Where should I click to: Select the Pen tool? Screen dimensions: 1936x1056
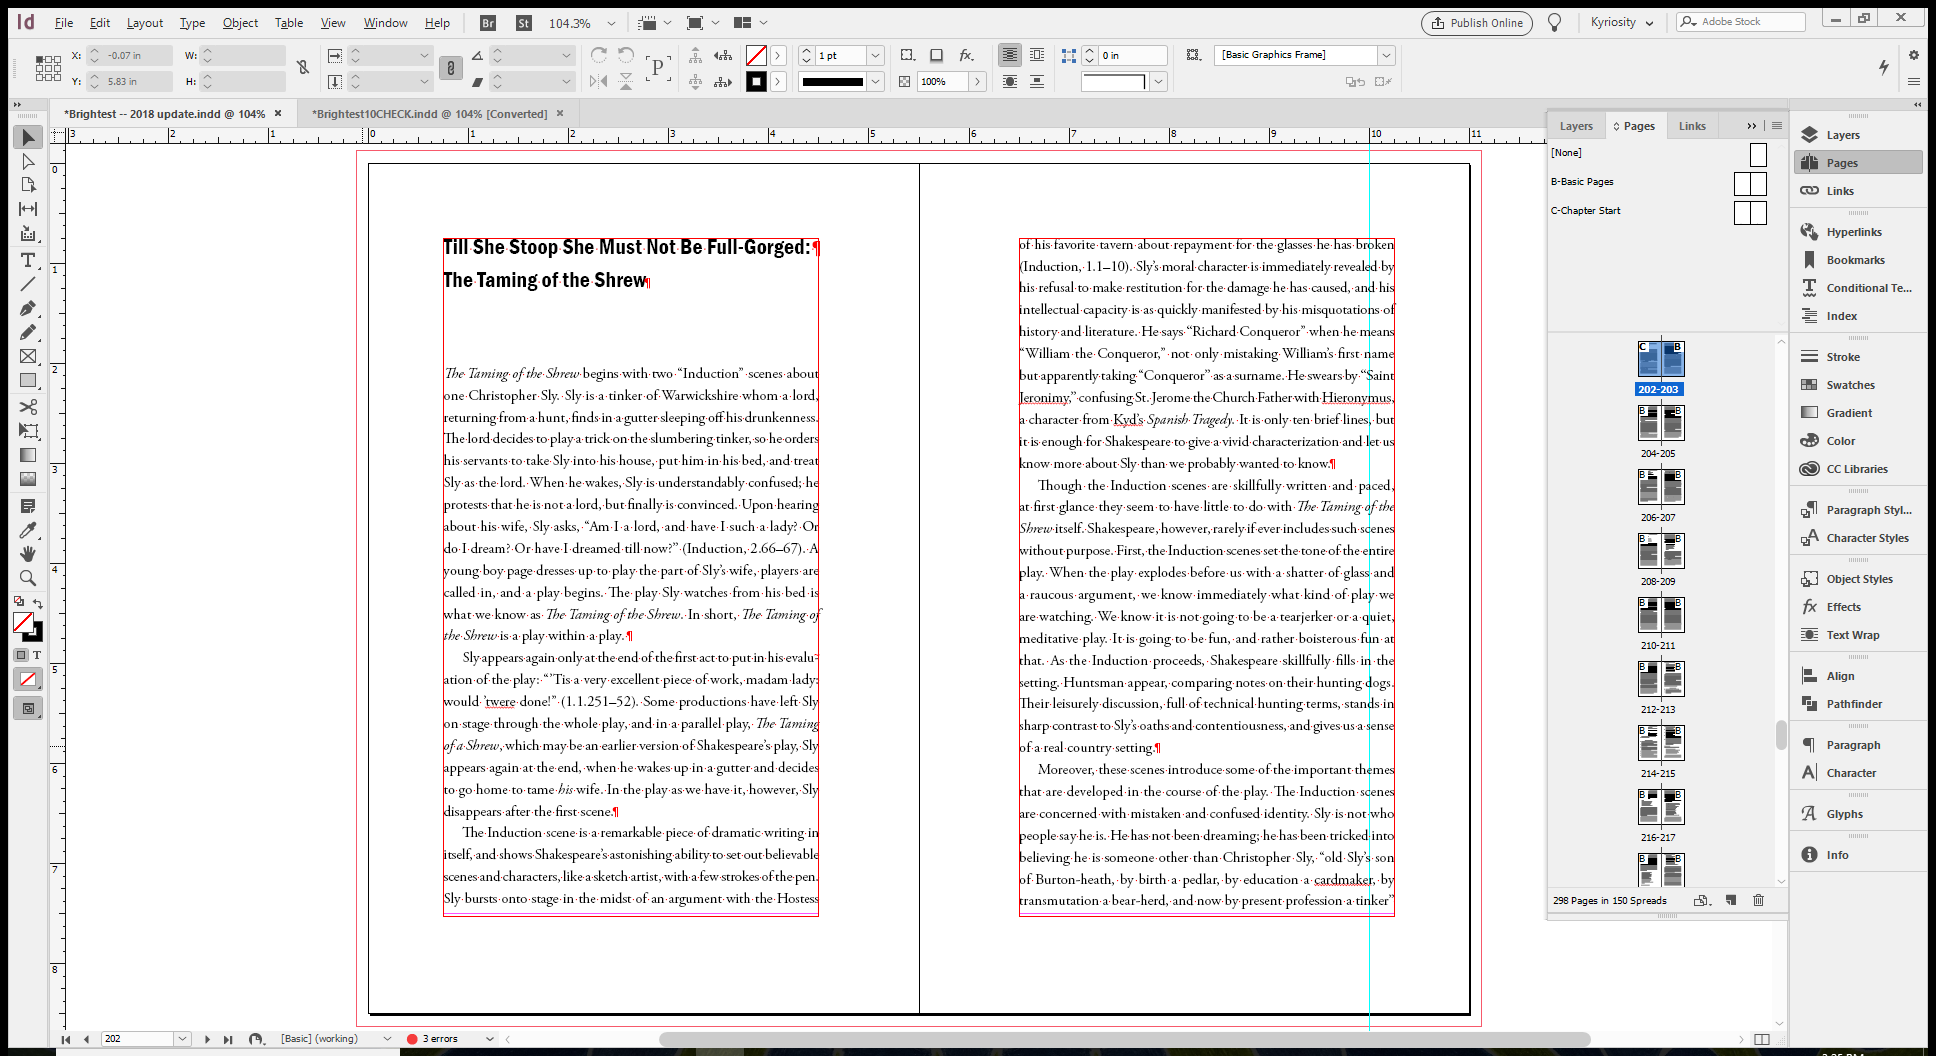point(28,308)
